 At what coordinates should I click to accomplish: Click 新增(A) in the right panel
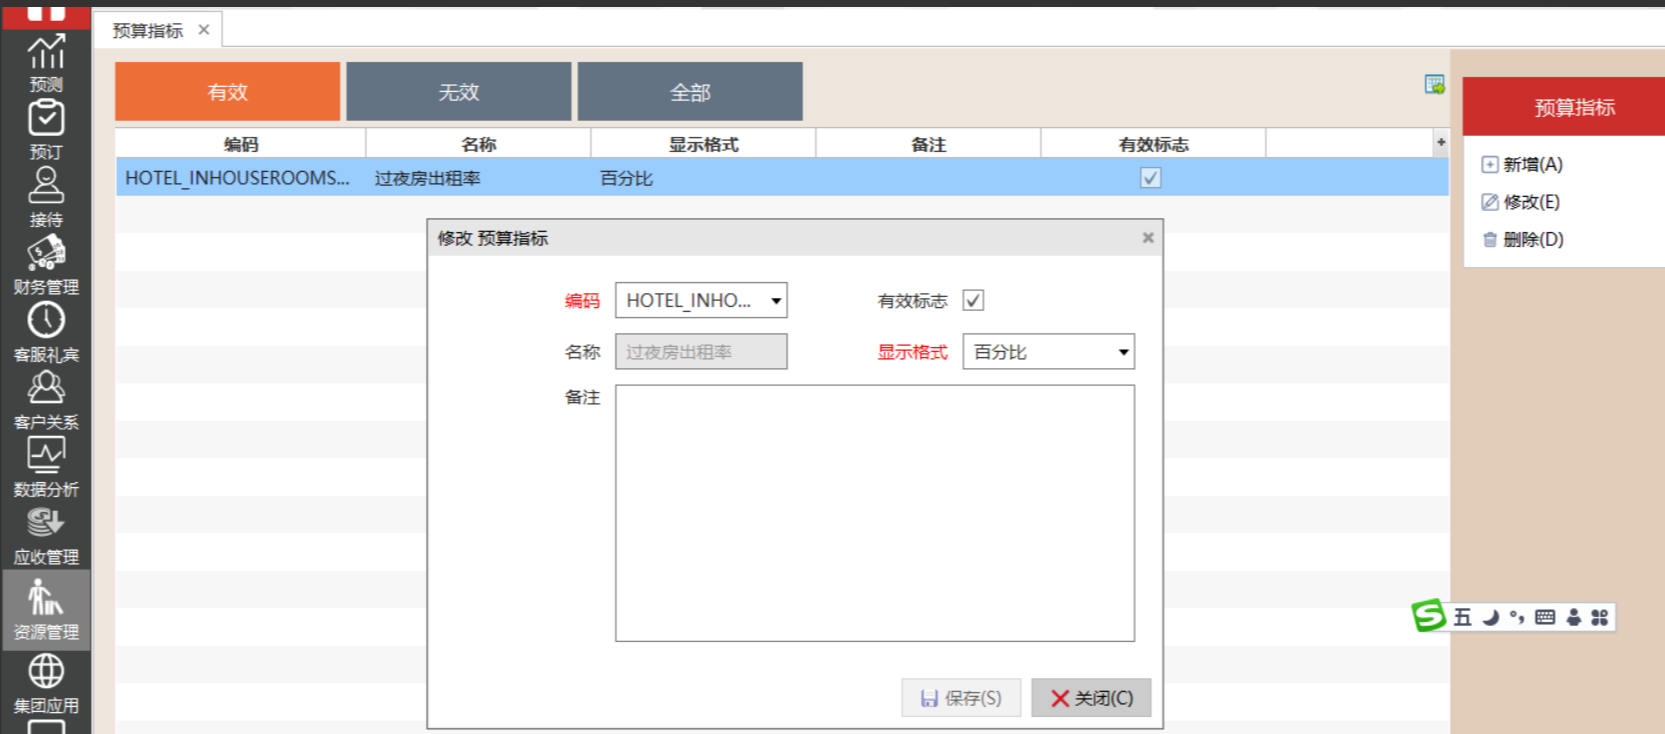point(1531,165)
